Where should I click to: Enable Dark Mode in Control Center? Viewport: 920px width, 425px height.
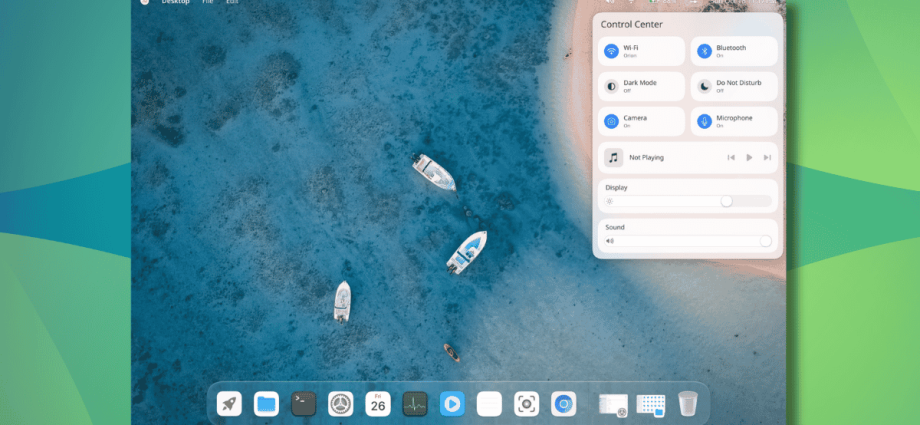click(641, 86)
